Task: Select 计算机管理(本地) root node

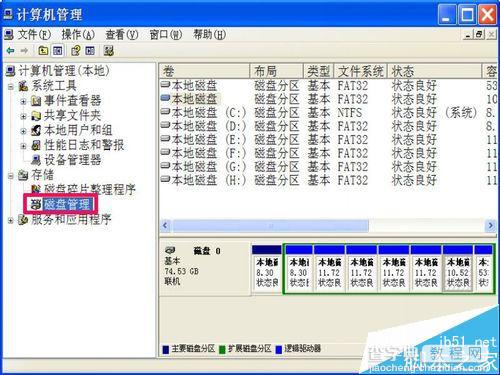Action: click(x=64, y=71)
